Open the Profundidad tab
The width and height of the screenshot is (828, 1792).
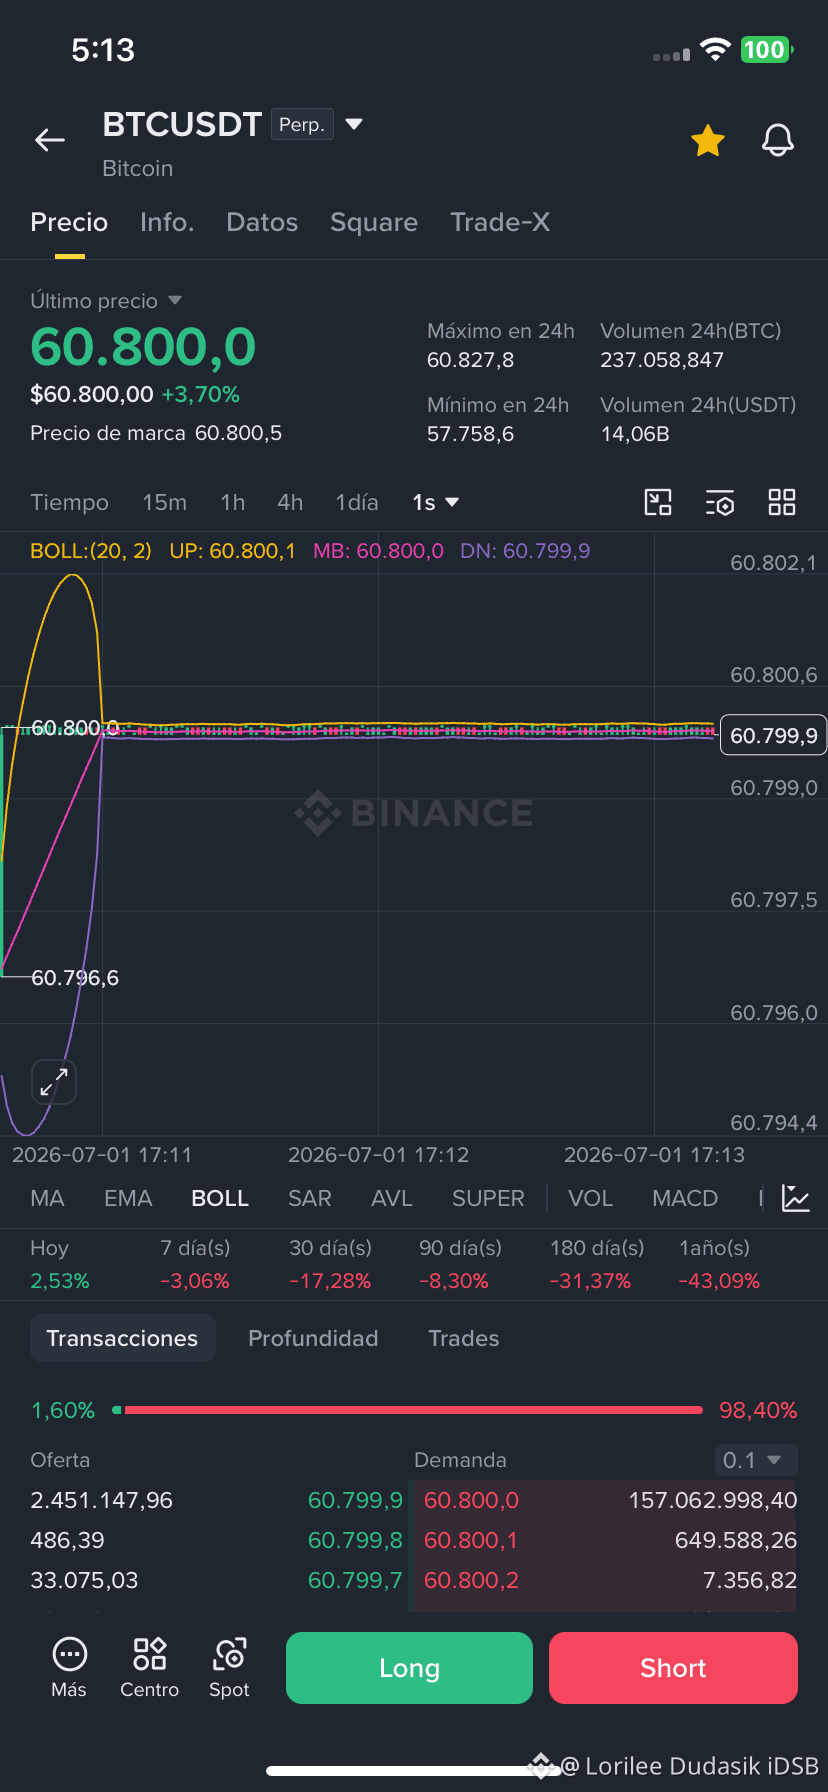313,1338
